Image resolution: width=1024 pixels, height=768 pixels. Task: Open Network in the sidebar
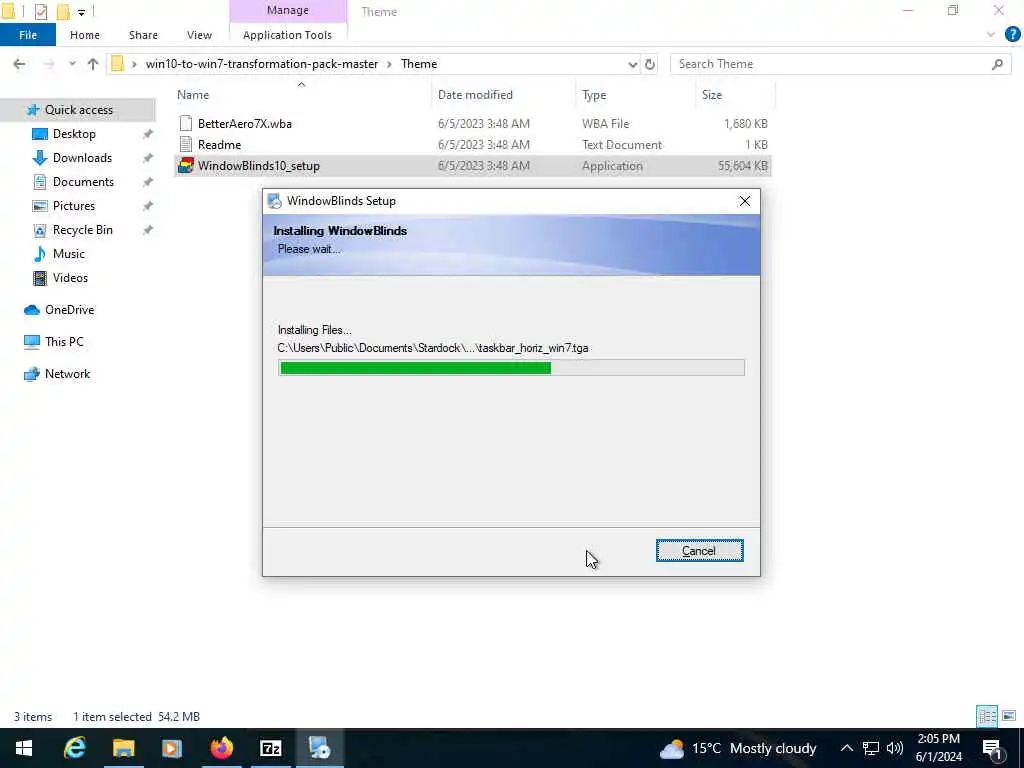tap(67, 374)
